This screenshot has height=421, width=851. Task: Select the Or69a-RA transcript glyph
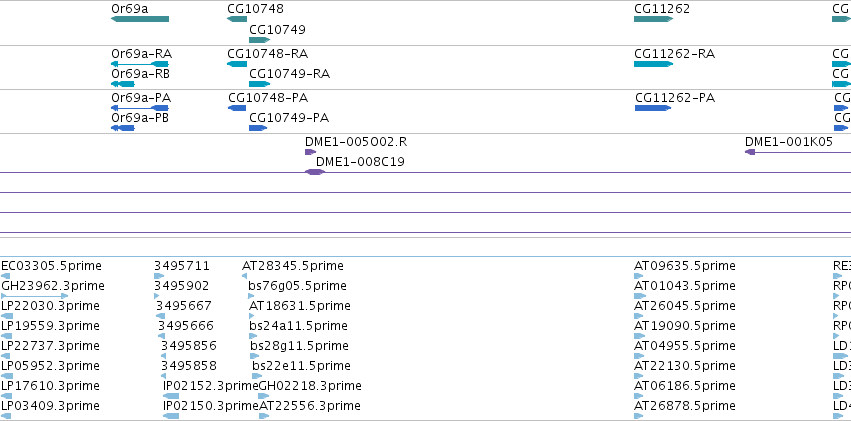coord(139,64)
